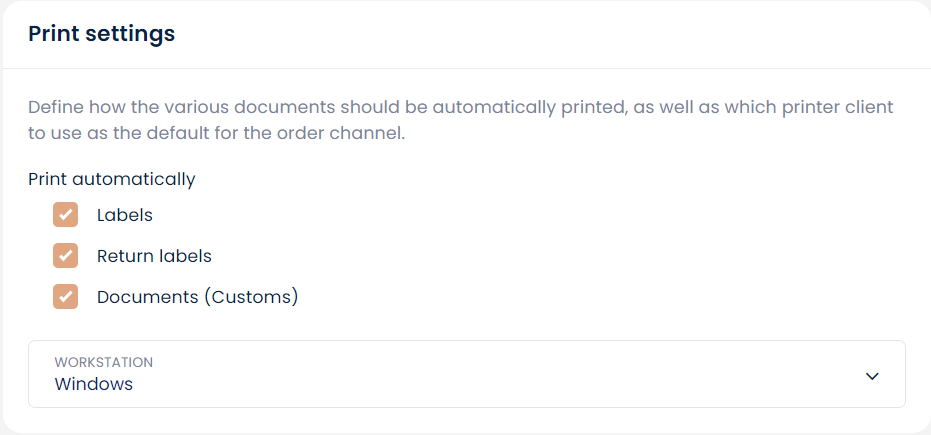Click the "Return labels" option text

154,256
